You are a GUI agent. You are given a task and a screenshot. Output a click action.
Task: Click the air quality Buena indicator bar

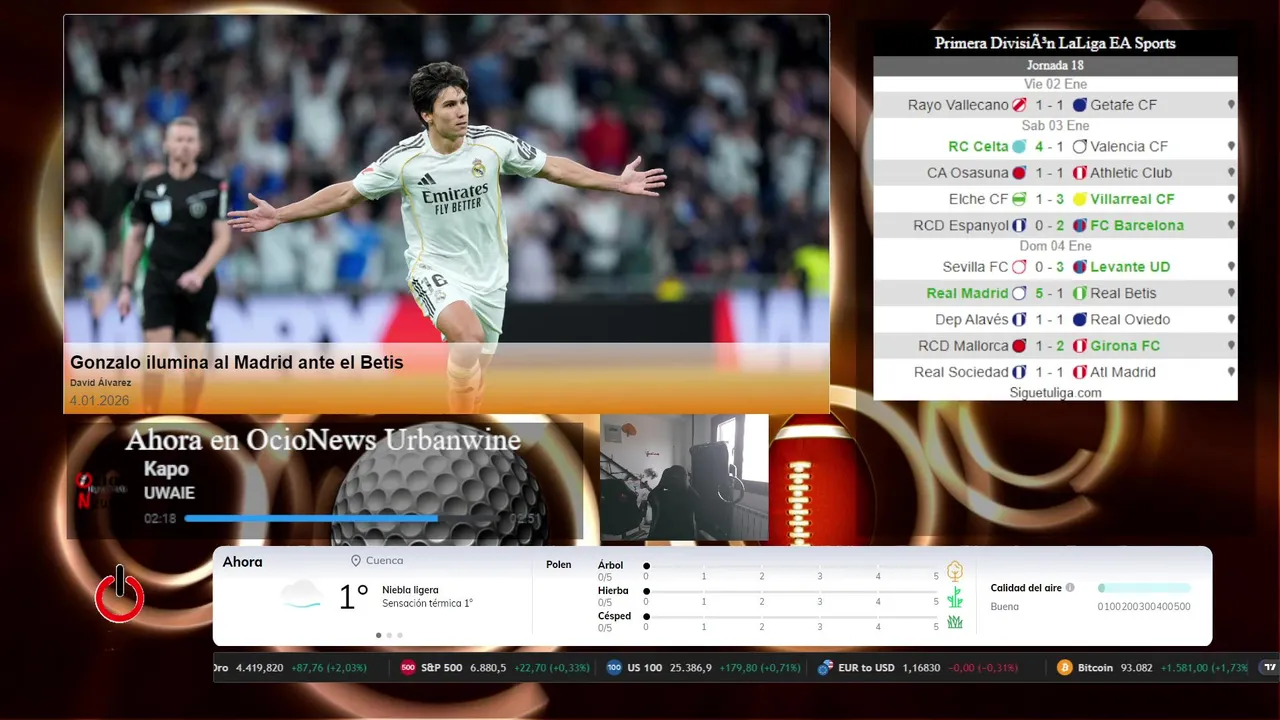click(1145, 588)
